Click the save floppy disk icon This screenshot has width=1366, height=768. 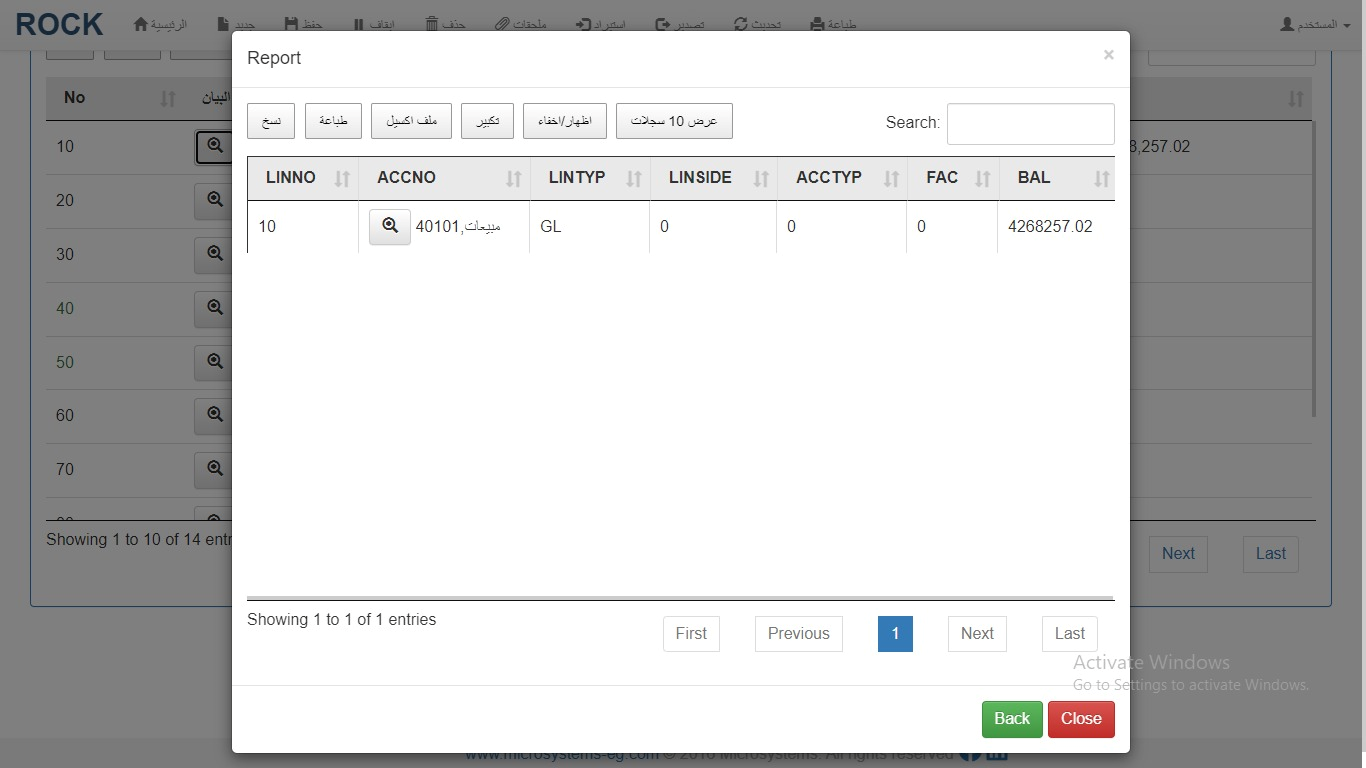pyautogui.click(x=291, y=24)
